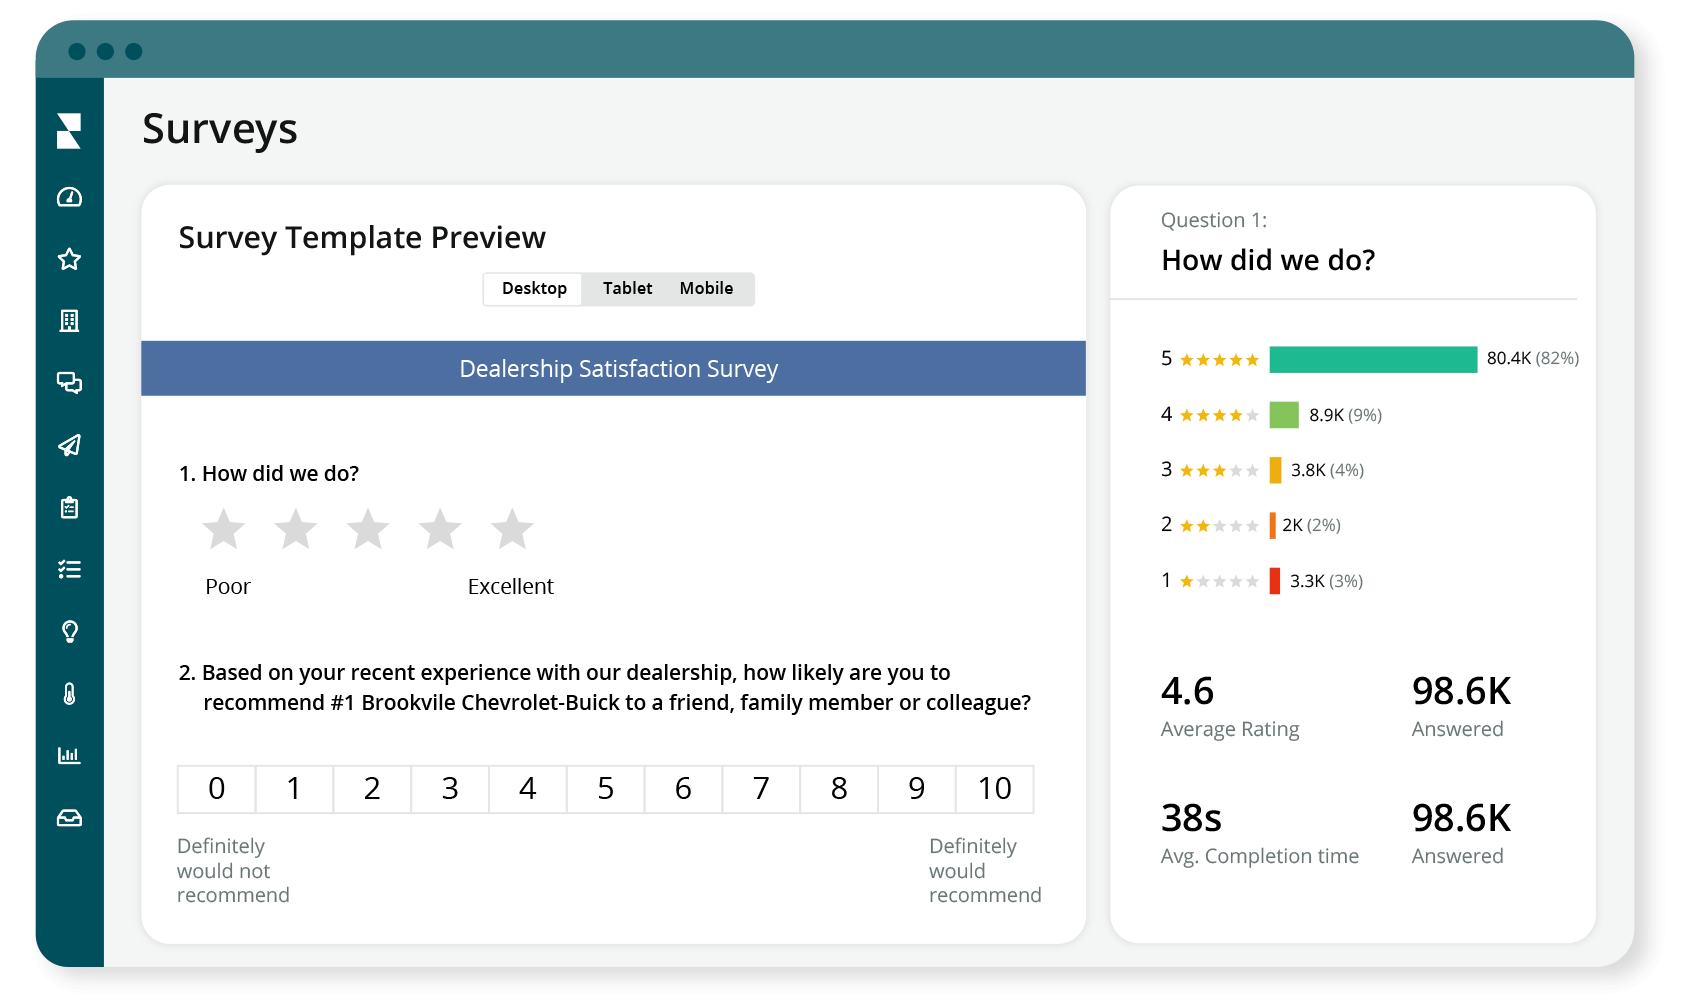
Task: Click the Excellent label under the stars
Action: coord(510,587)
